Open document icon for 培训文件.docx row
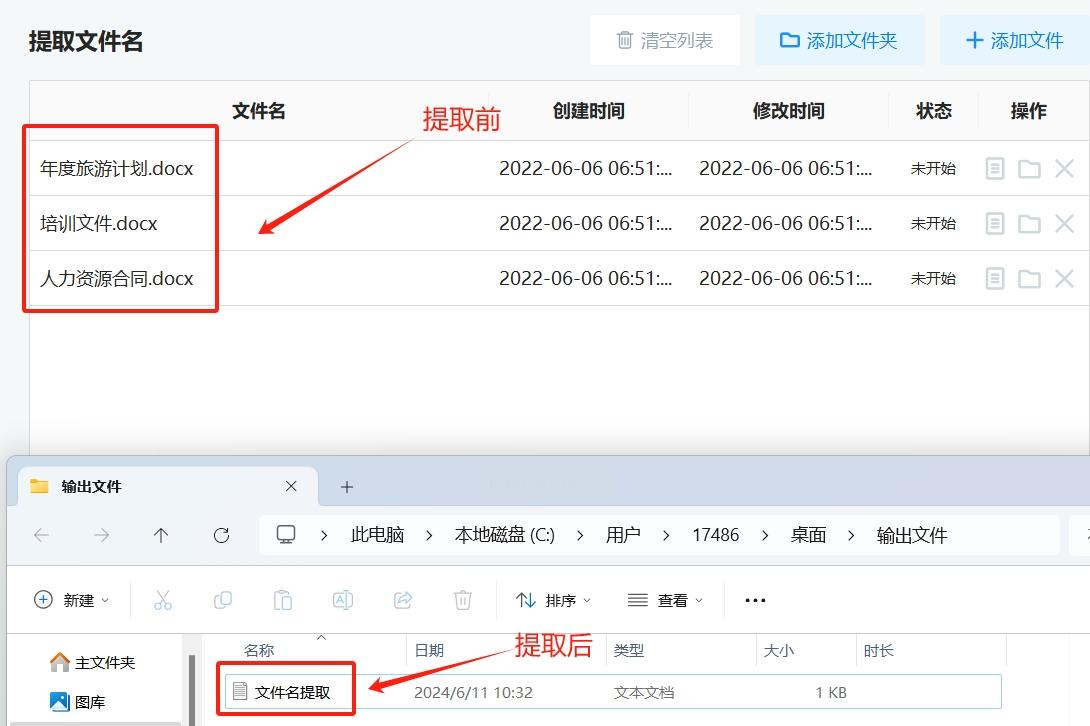The height and width of the screenshot is (726, 1090). [995, 223]
